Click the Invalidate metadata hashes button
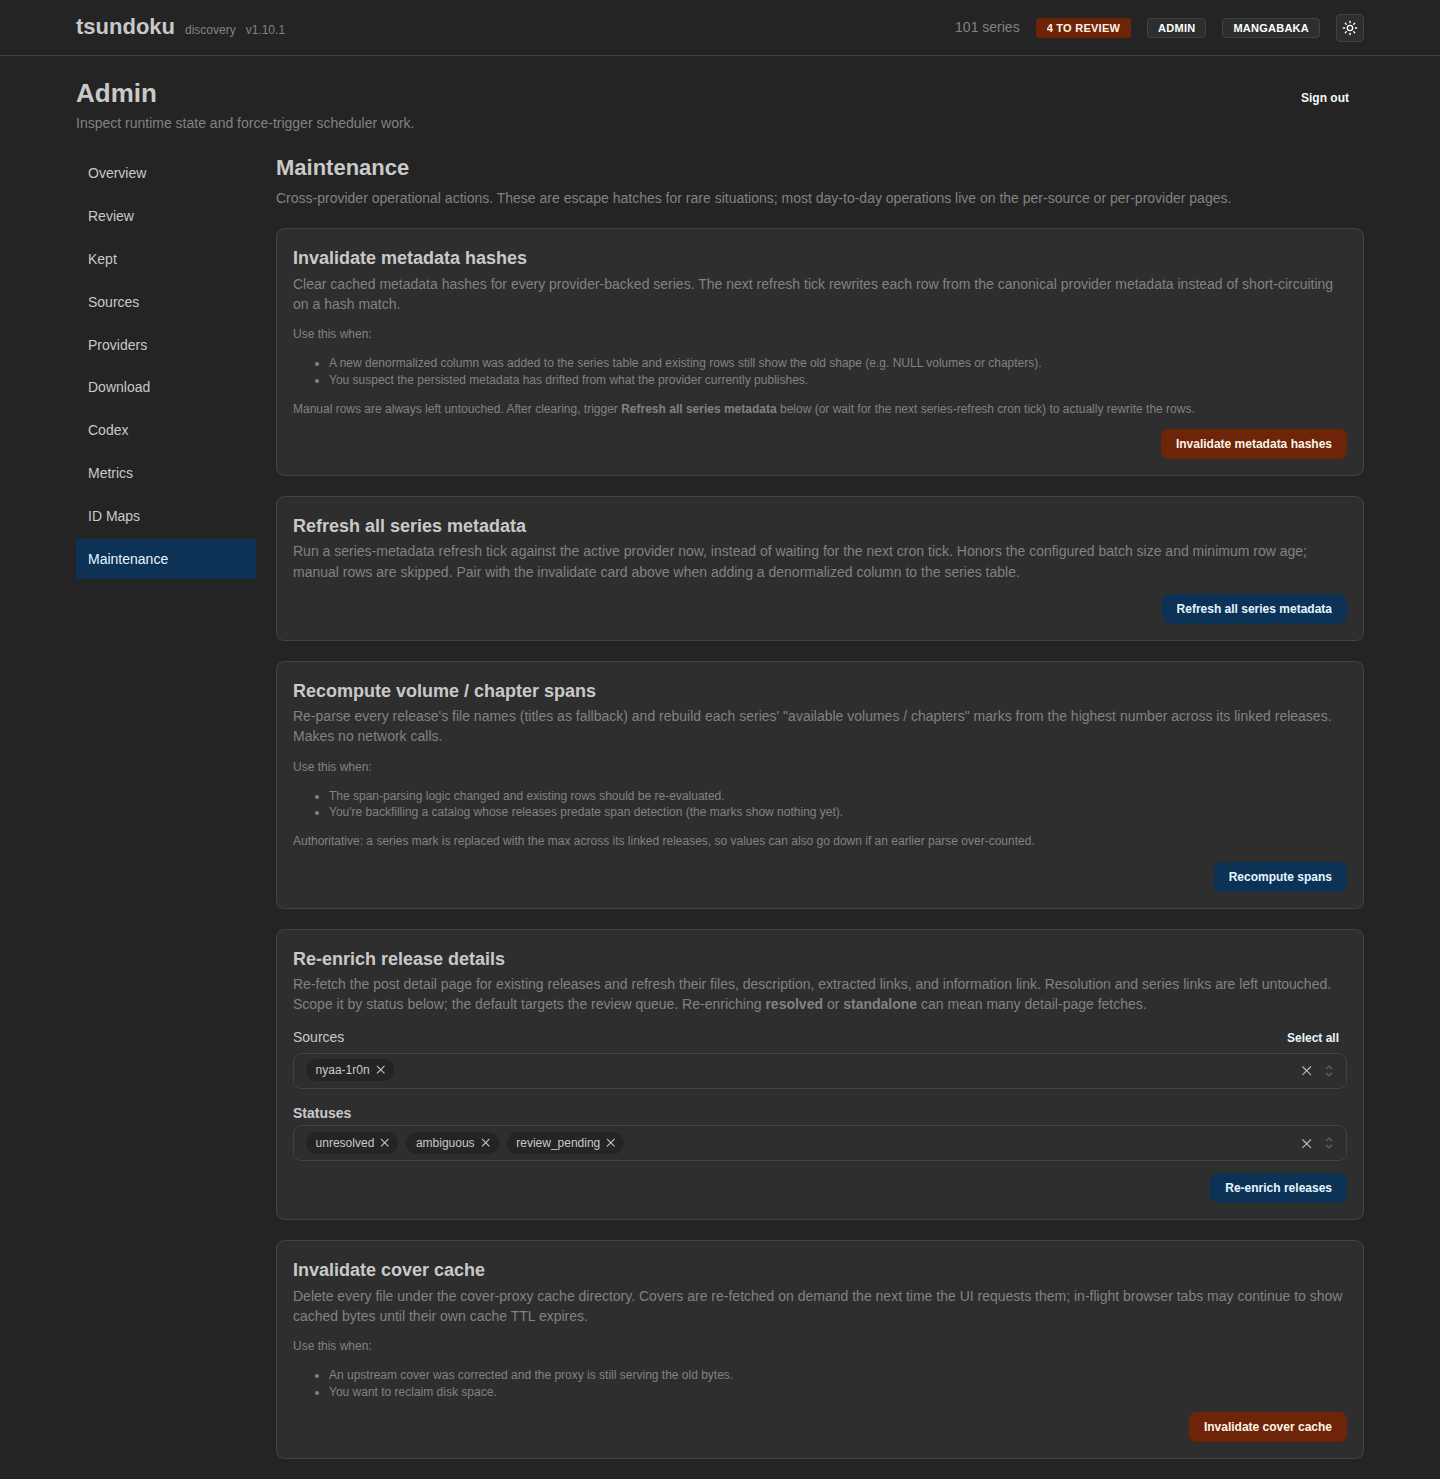The width and height of the screenshot is (1440, 1479). [x=1254, y=444]
